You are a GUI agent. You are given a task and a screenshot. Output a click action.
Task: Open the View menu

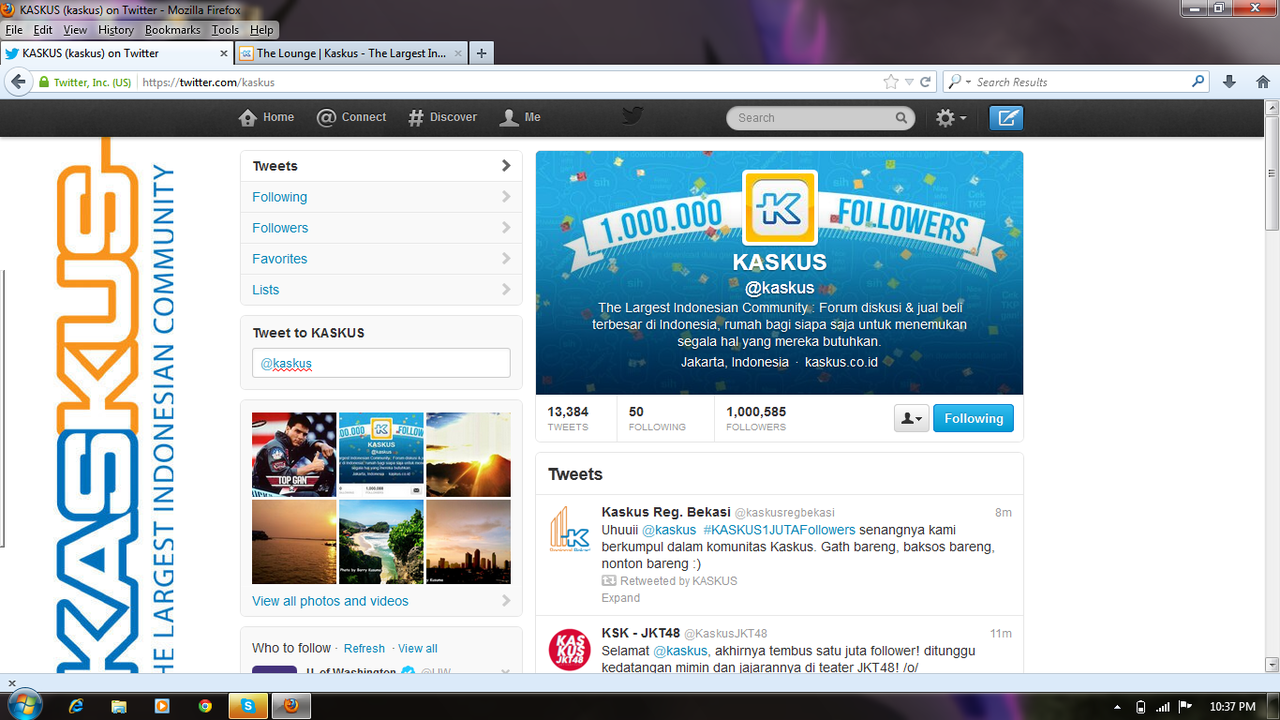(x=75, y=30)
